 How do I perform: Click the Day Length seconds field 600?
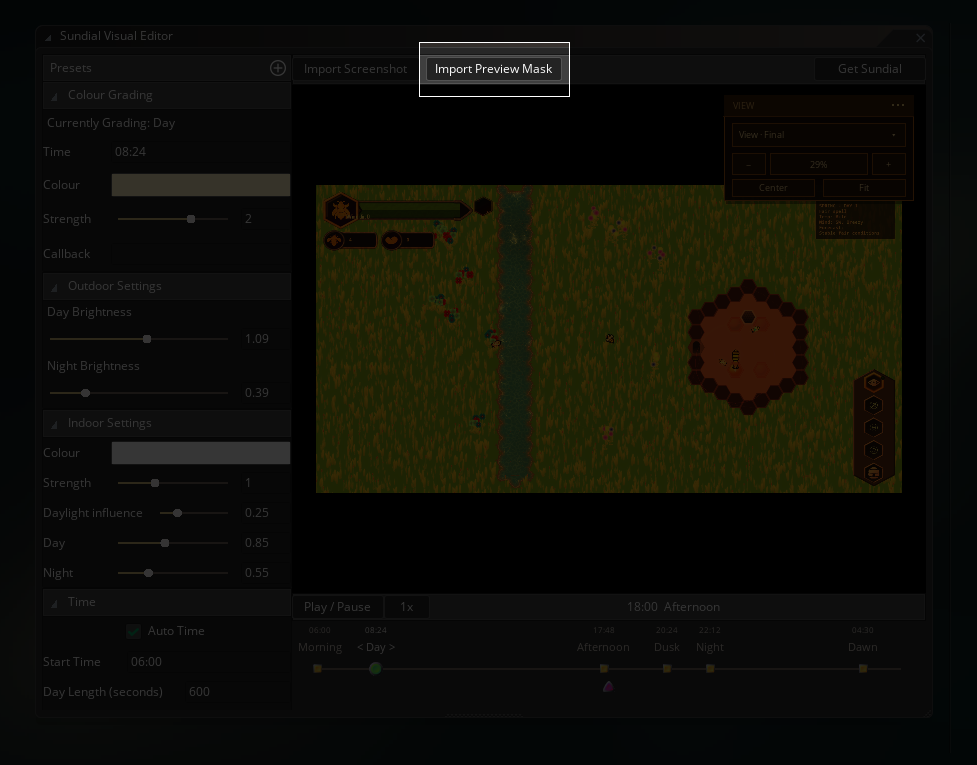[236, 692]
